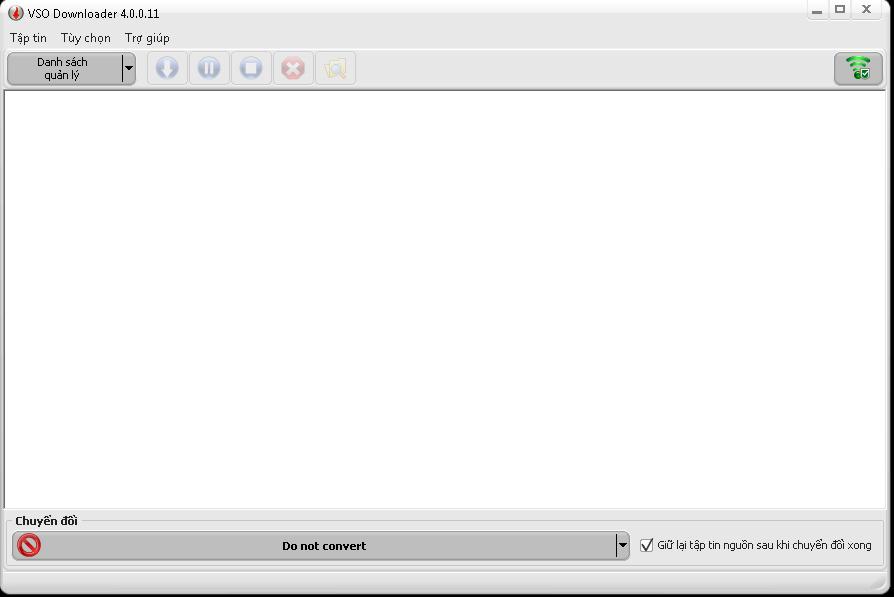Screen dimensions: 894x597
Task: Click the VSO Downloader flame logo
Action: 16,13
